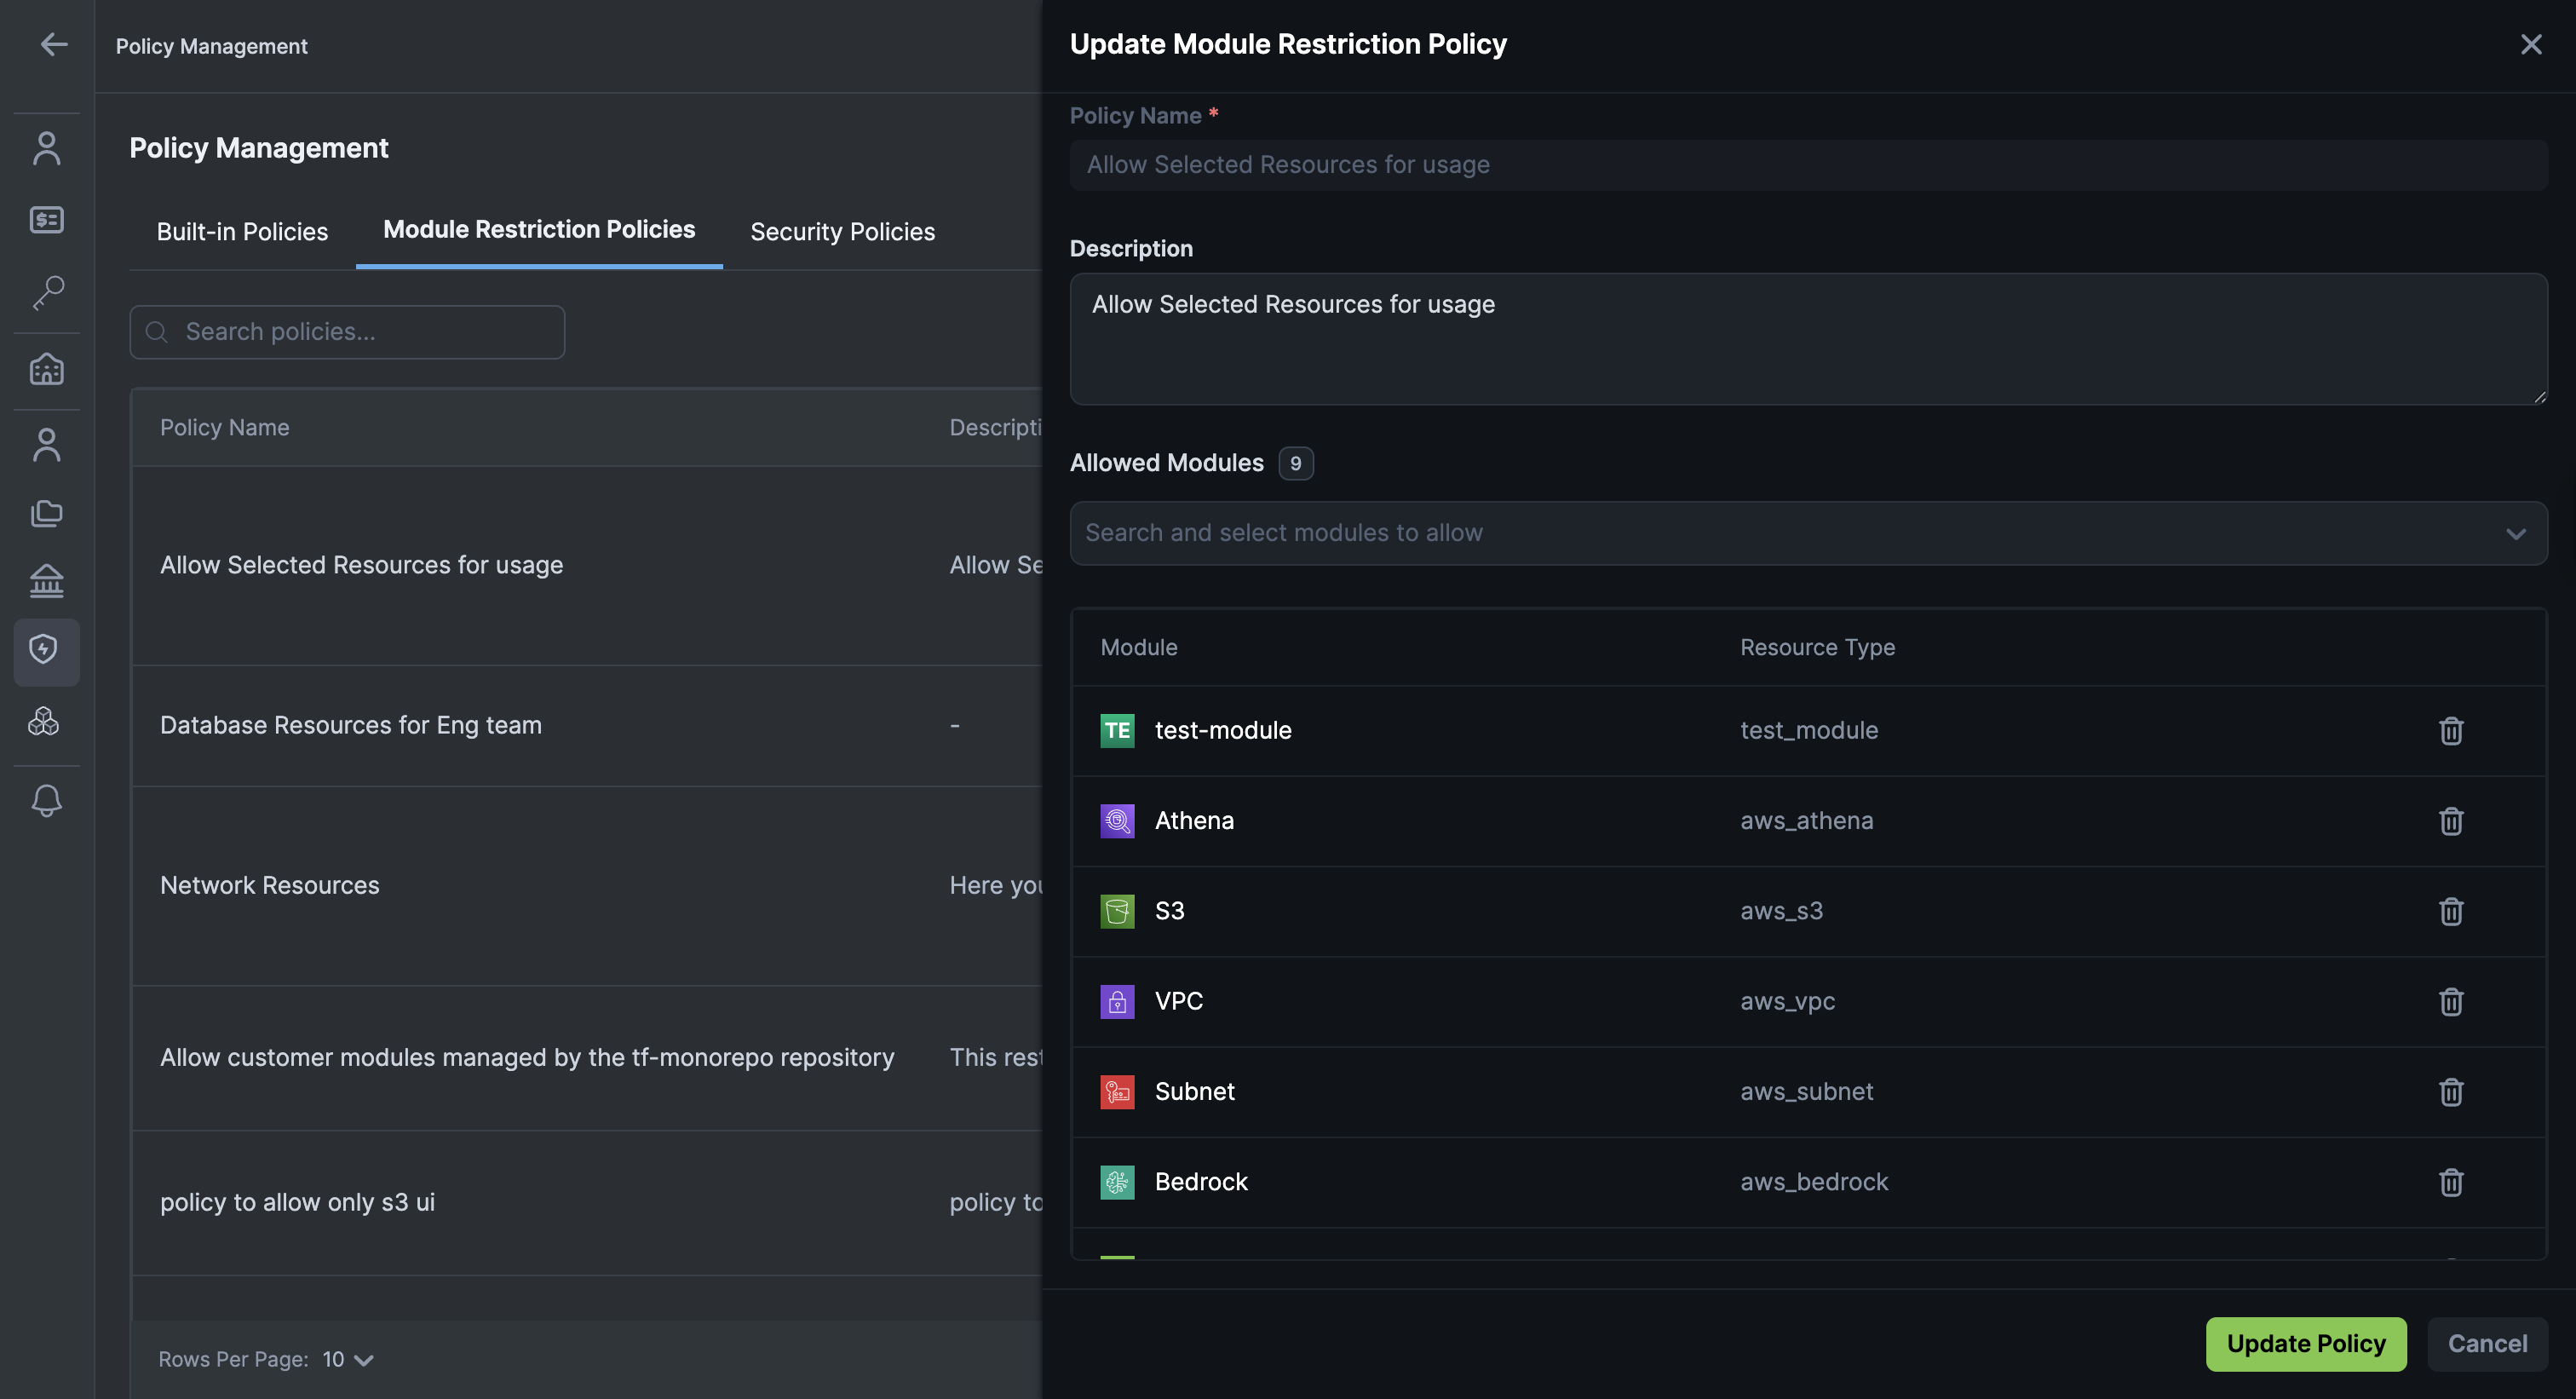Image resolution: width=2576 pixels, height=1399 pixels.
Task: Expand the allowed modules search dropdown
Action: pos(1780,533)
